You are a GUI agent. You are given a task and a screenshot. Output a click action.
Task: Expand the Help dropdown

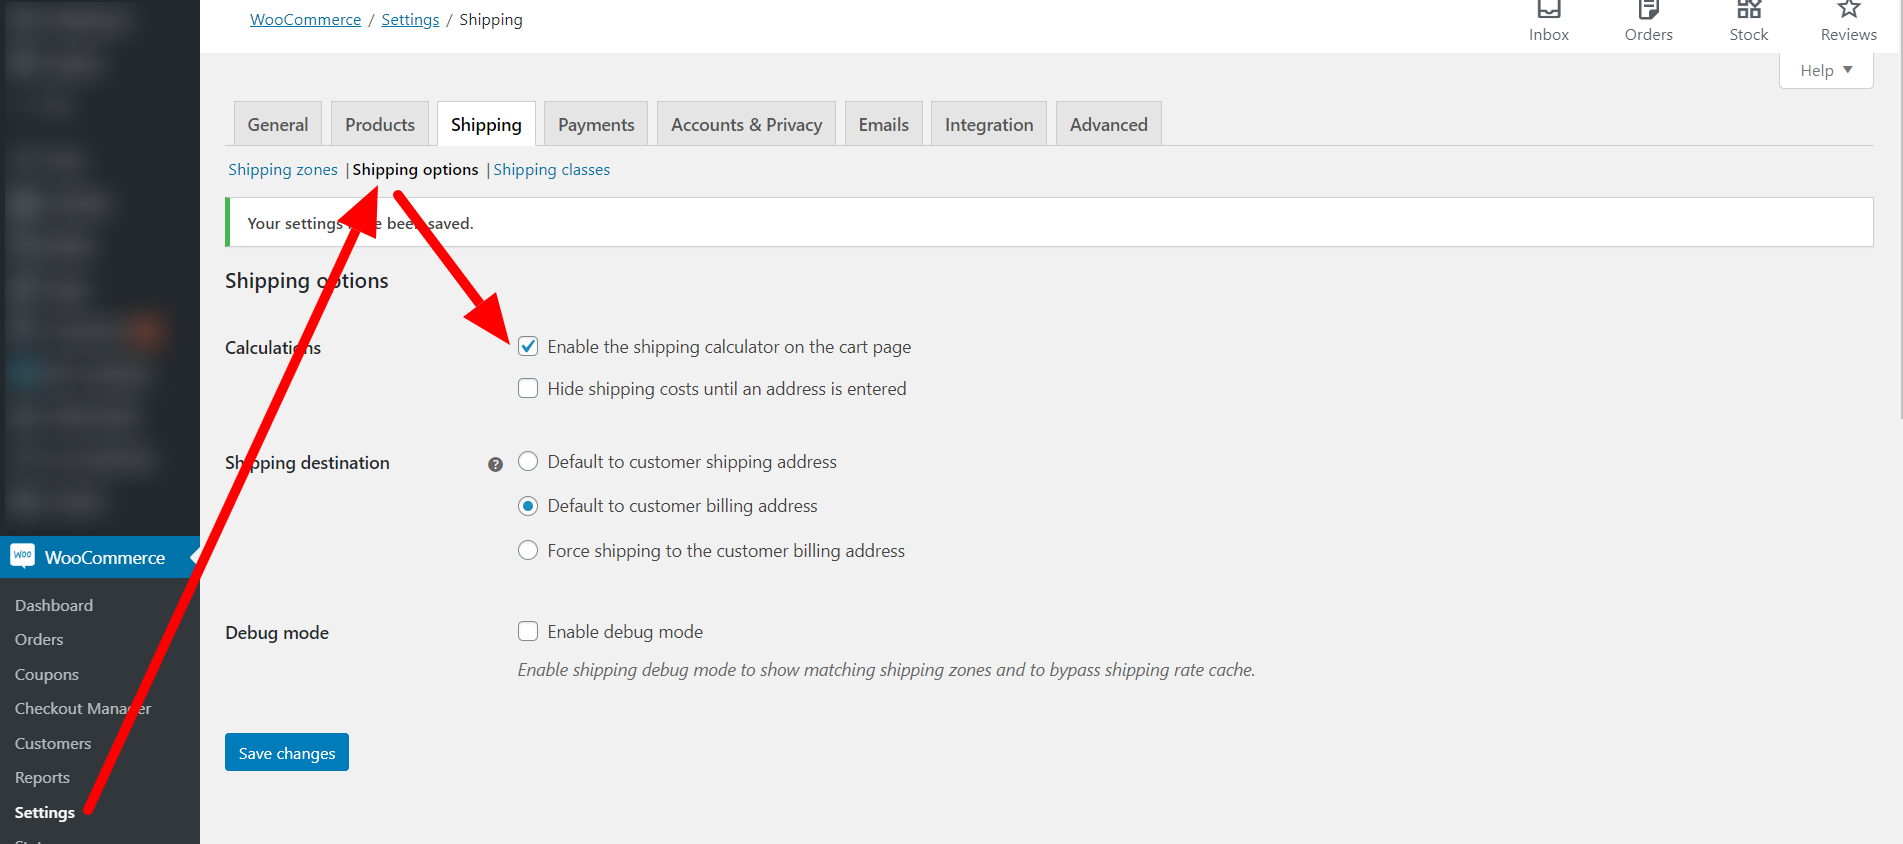(x=1826, y=70)
